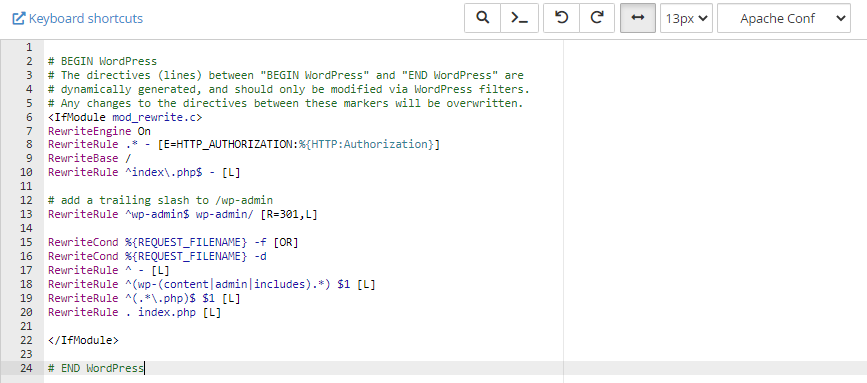Screen dimensions: 867x383
Task: Click the '<IfModule mod_rewrite.c>' line
Action: [125, 117]
